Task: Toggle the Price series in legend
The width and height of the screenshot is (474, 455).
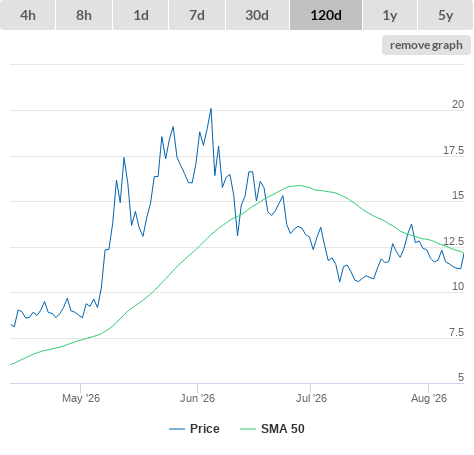Action: pyautogui.click(x=205, y=429)
